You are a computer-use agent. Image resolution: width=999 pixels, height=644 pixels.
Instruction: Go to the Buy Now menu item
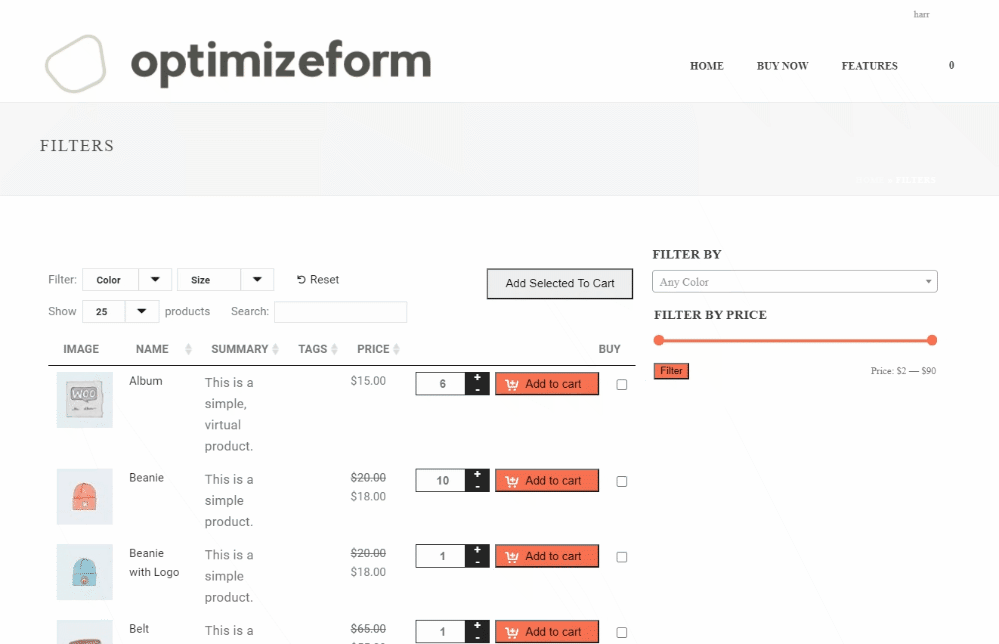[782, 66]
